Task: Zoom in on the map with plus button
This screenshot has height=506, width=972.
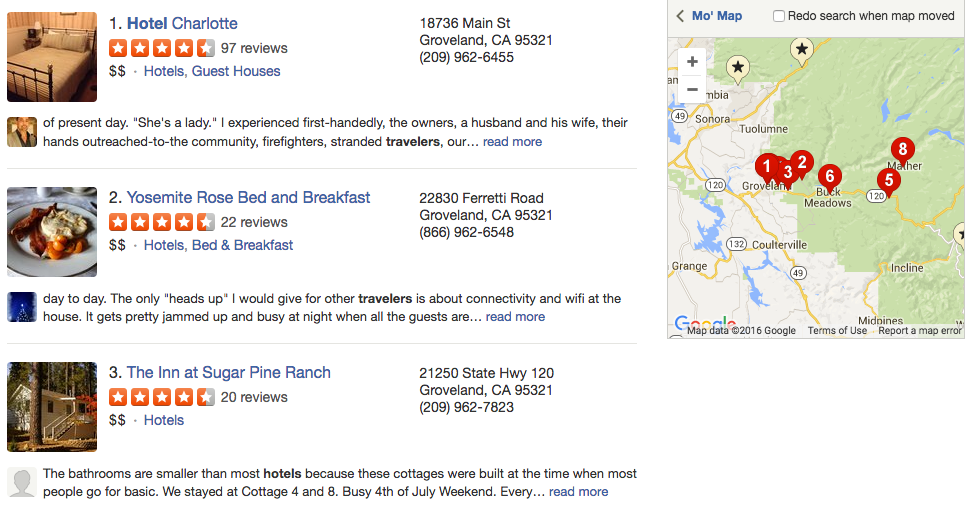Action: pyautogui.click(x=692, y=61)
